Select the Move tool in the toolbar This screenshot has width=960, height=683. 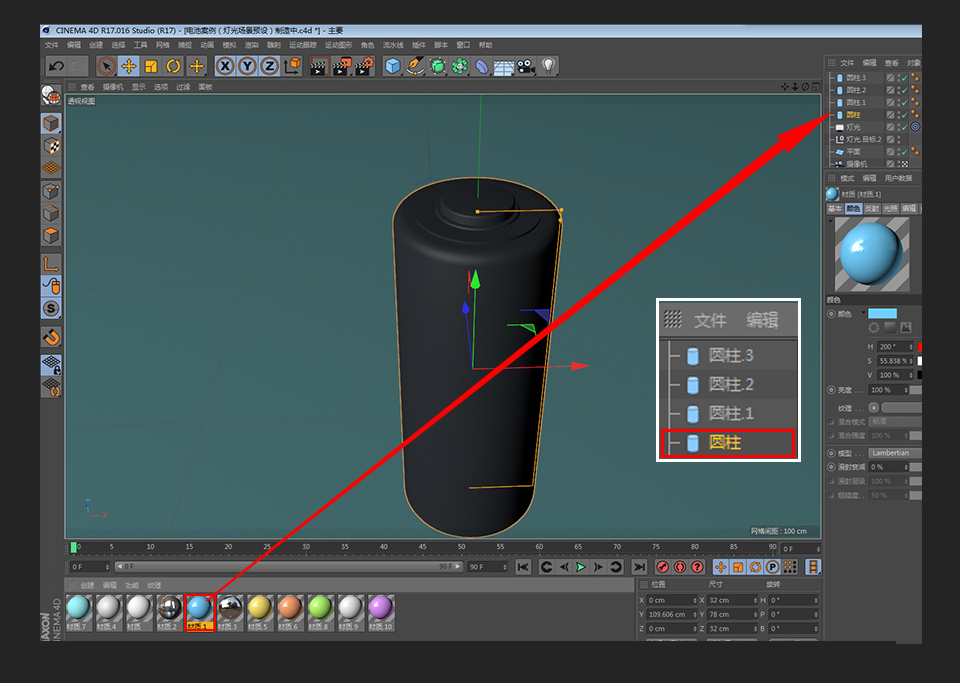coord(129,66)
